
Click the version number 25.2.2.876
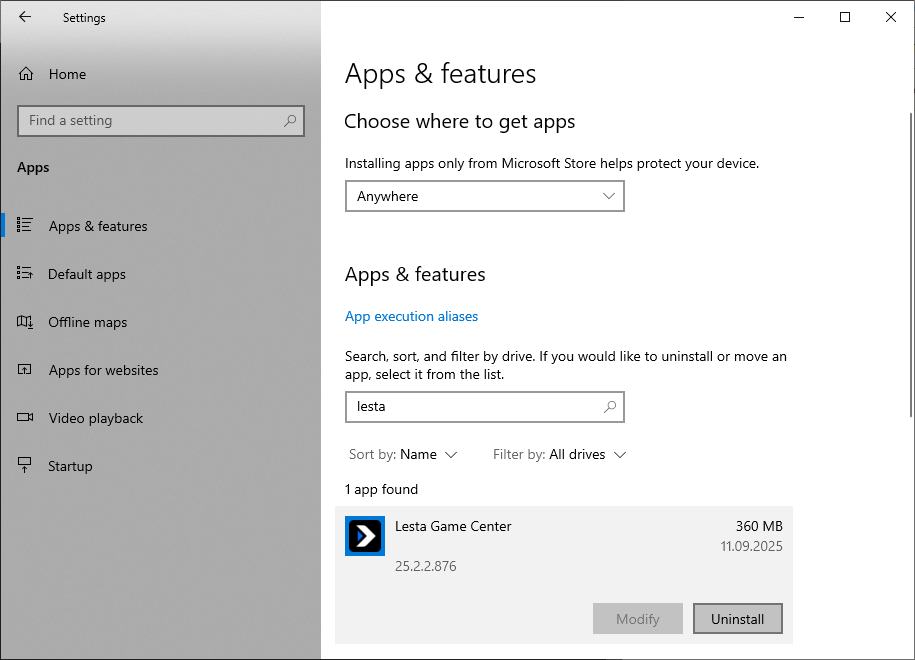click(x=425, y=566)
